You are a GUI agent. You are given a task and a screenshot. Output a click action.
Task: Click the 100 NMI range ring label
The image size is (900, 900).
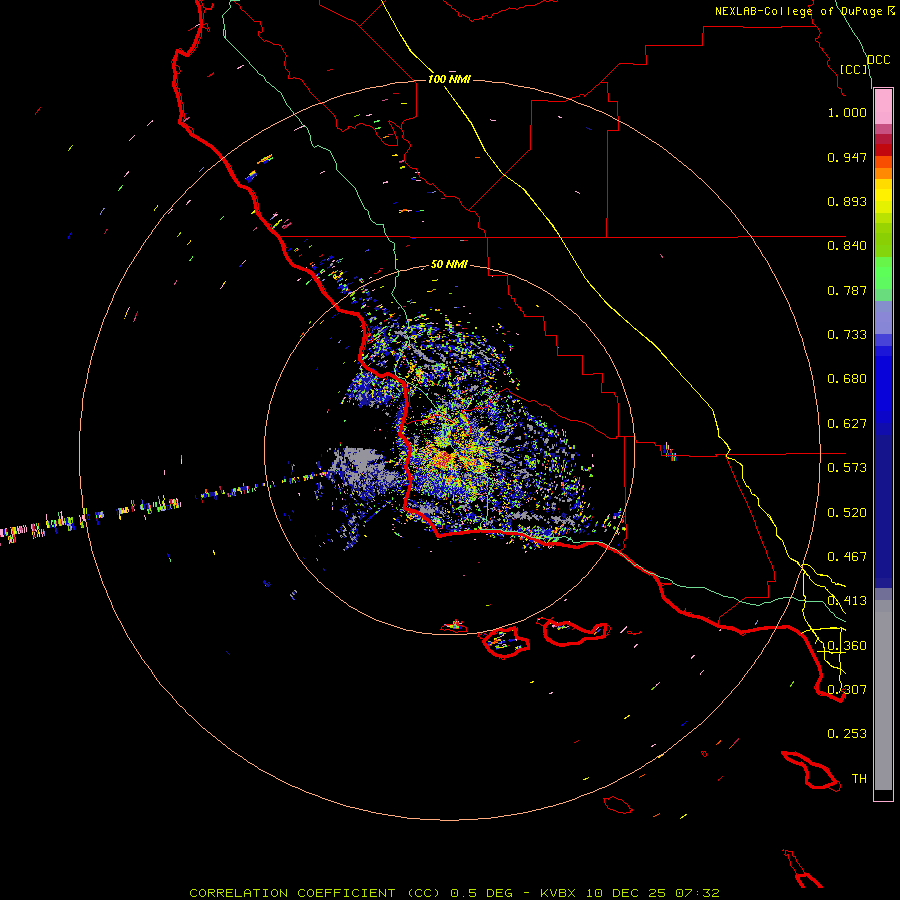click(449, 79)
